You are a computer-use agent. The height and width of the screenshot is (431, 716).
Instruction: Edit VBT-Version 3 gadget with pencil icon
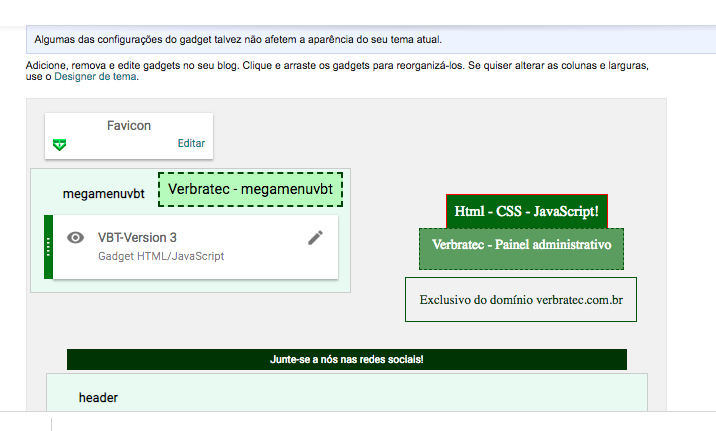[315, 238]
